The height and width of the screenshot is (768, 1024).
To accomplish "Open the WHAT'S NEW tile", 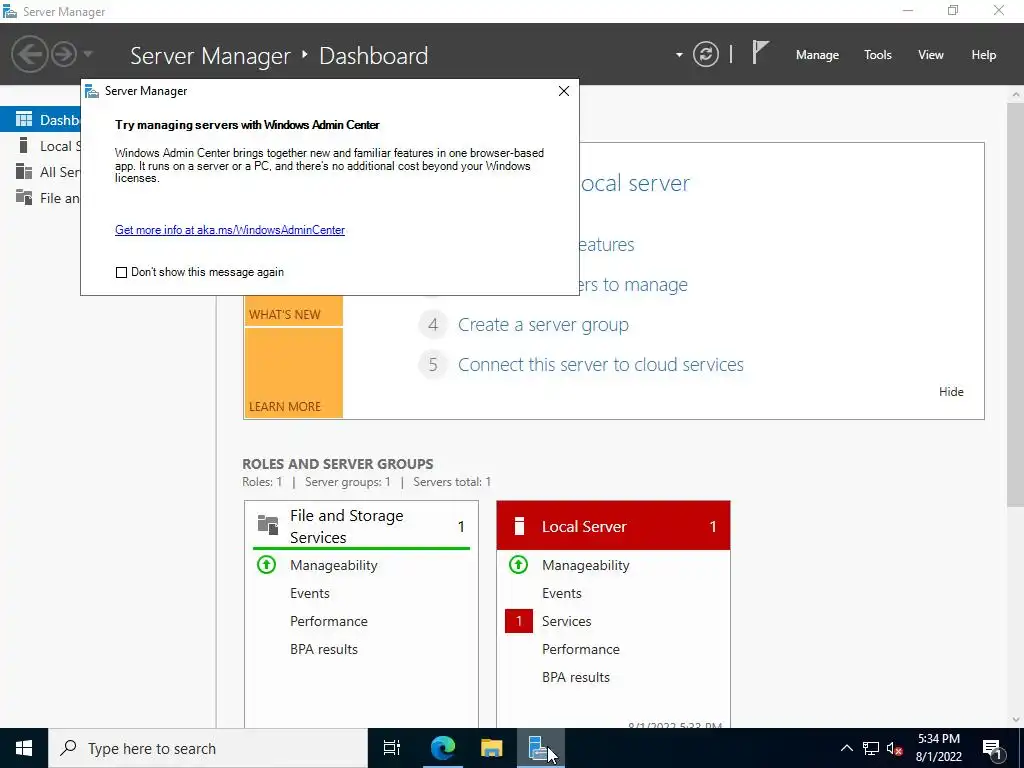I will pyautogui.click(x=293, y=310).
